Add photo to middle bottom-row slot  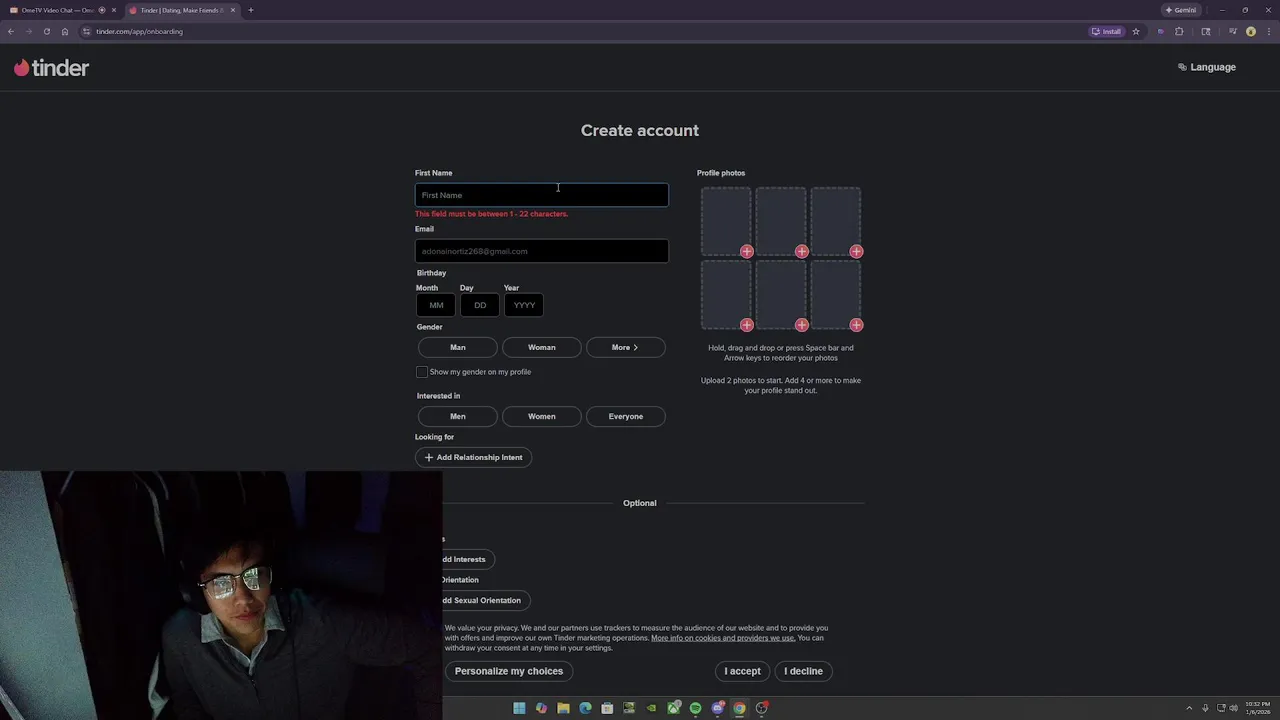(x=802, y=325)
